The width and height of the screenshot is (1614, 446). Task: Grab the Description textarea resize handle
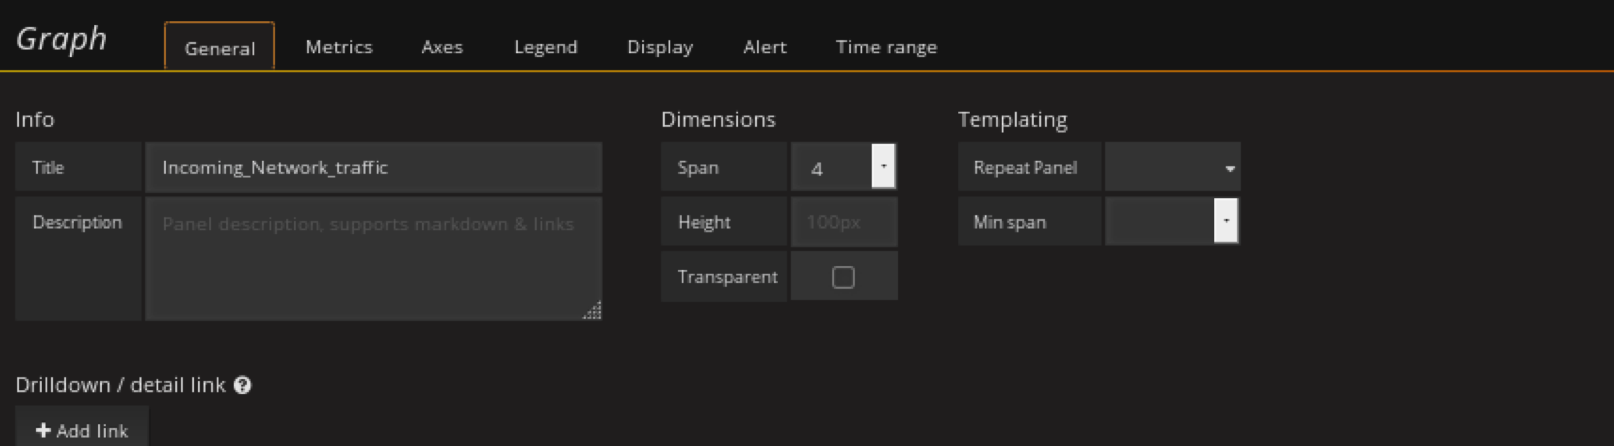click(592, 311)
